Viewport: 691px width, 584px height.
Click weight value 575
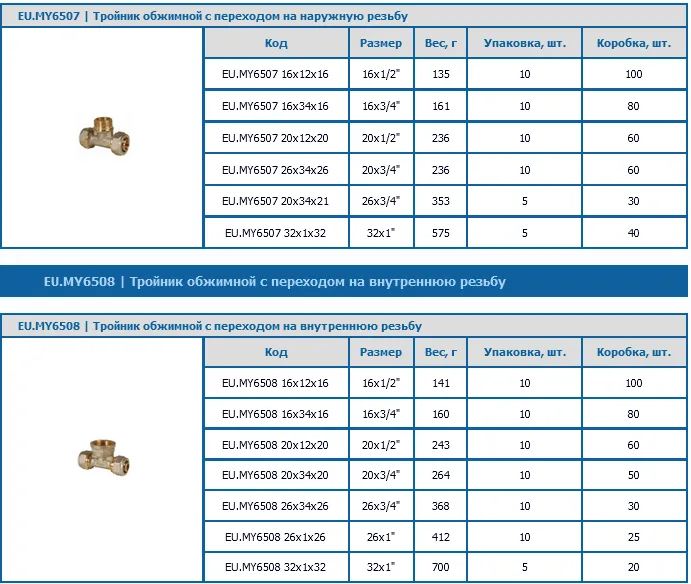[441, 233]
